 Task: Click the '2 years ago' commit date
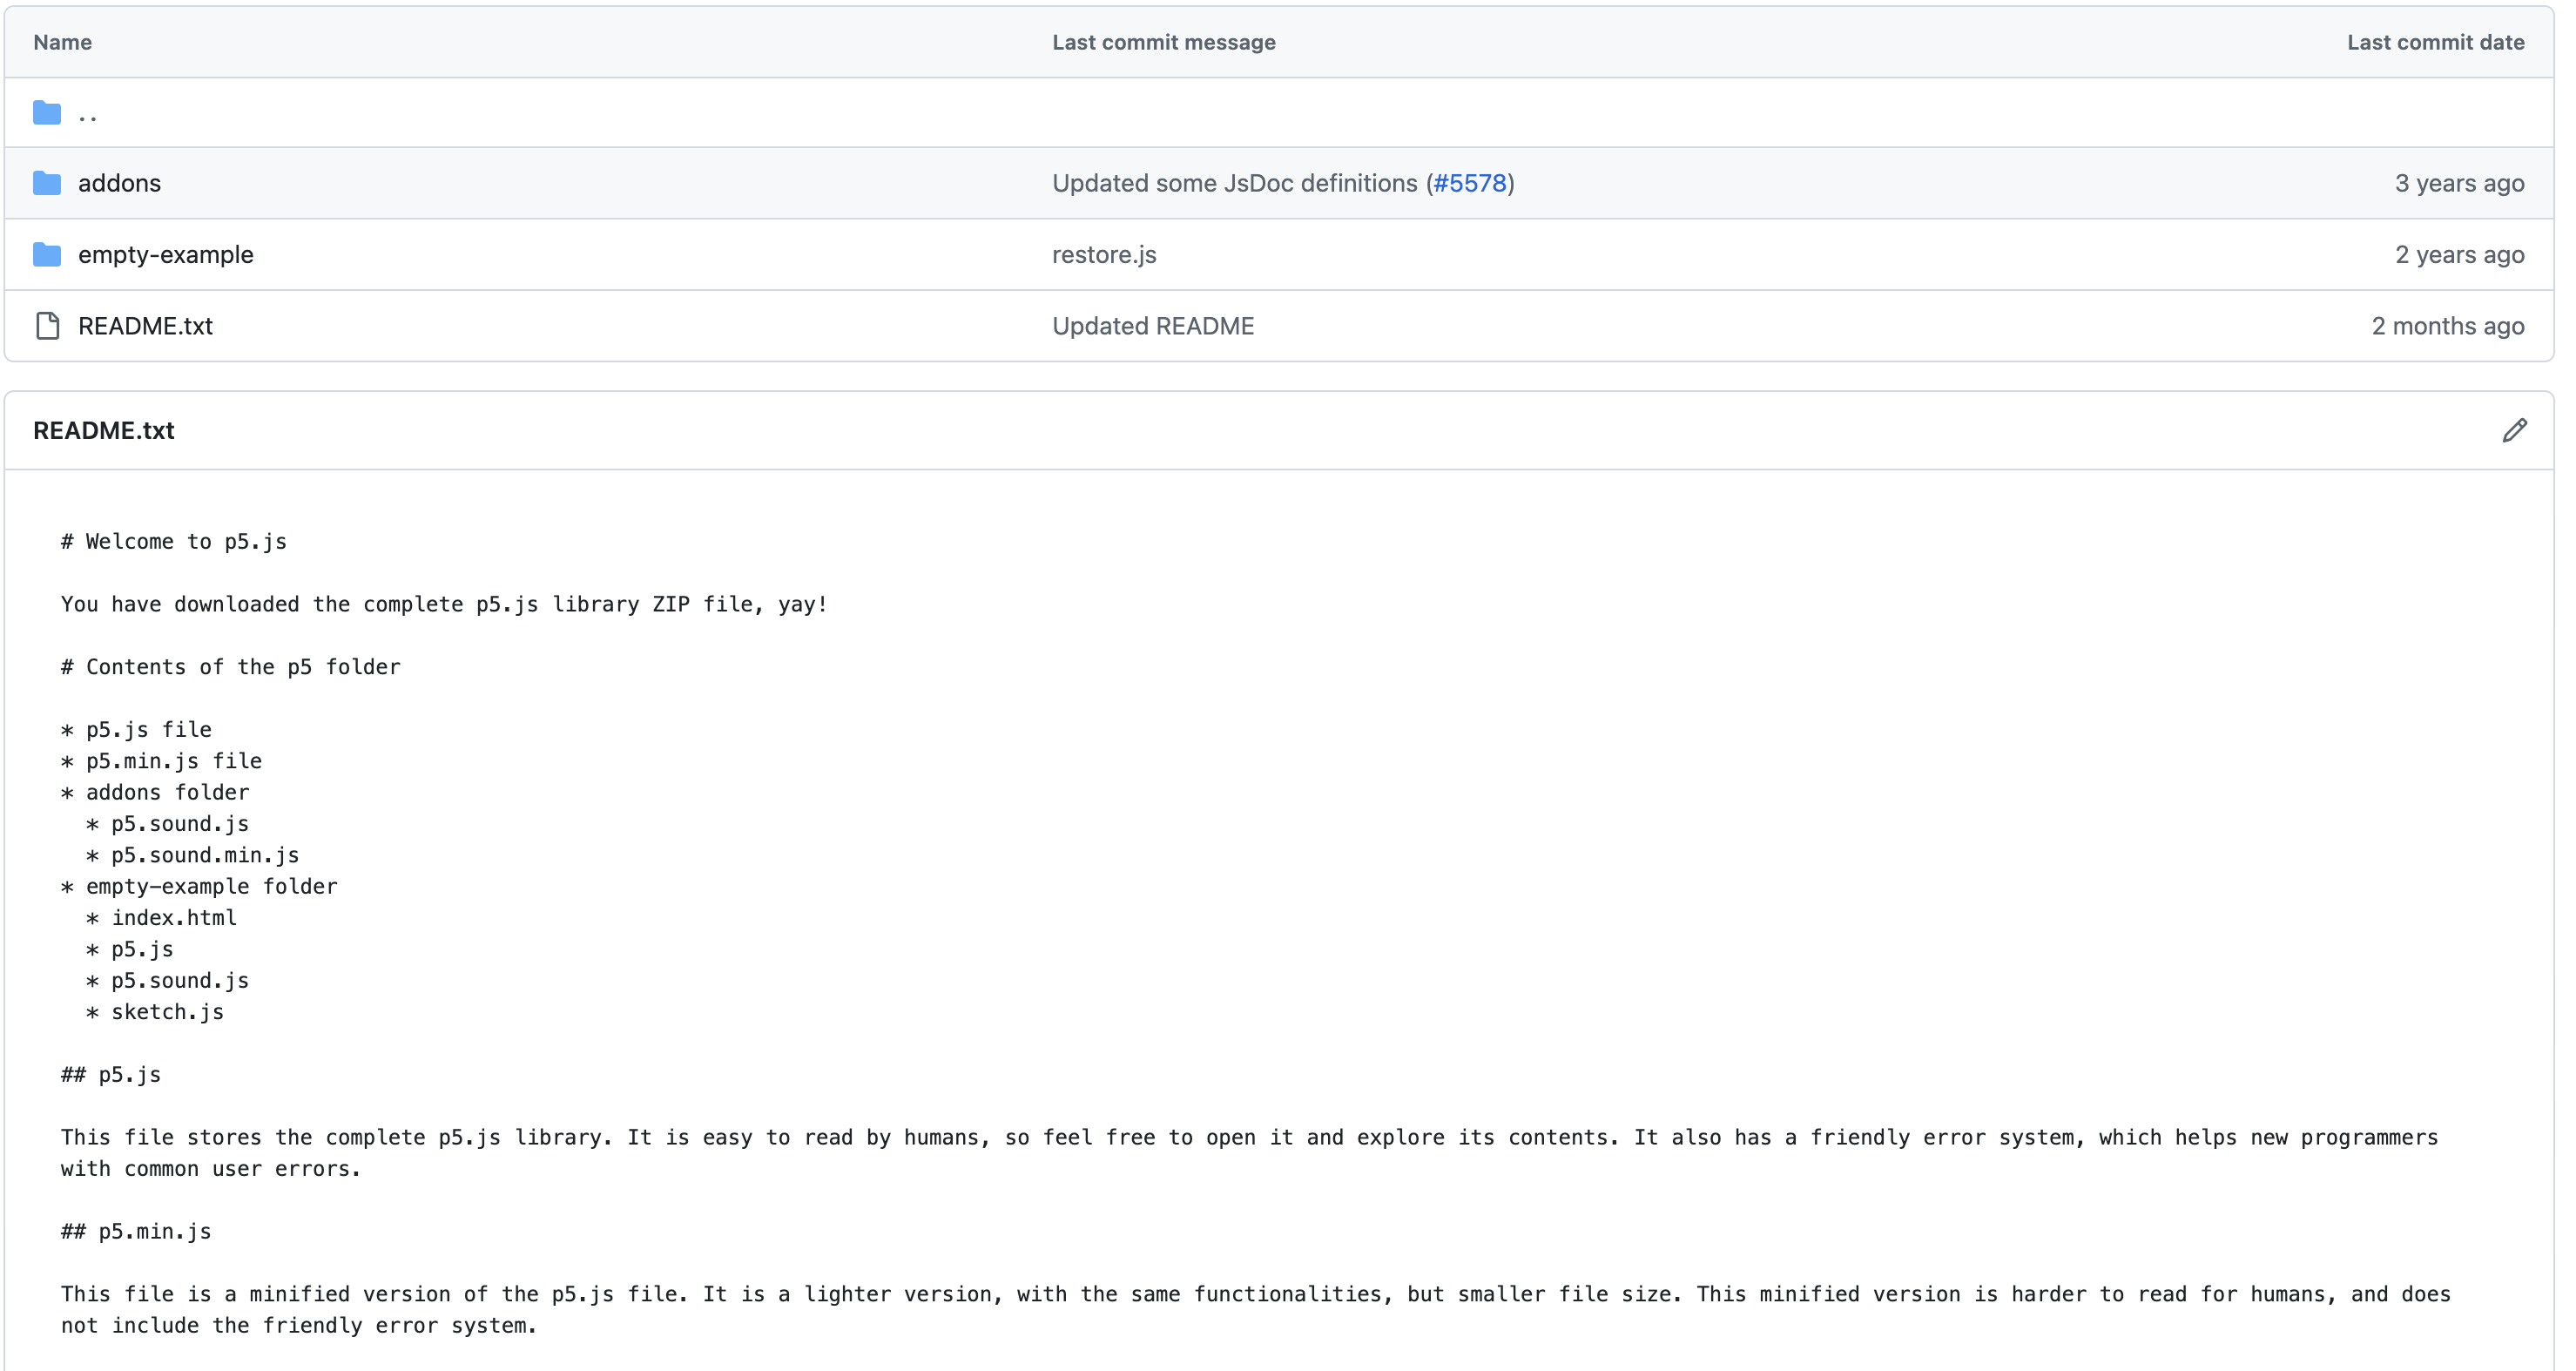coord(2458,255)
